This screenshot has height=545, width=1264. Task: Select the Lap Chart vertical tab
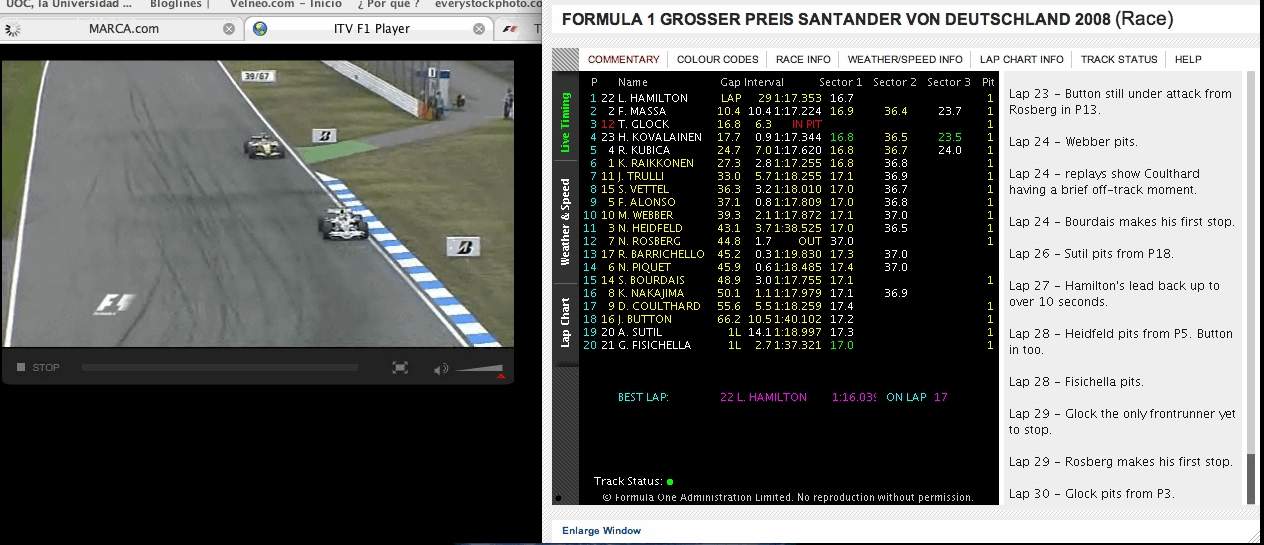click(x=565, y=322)
